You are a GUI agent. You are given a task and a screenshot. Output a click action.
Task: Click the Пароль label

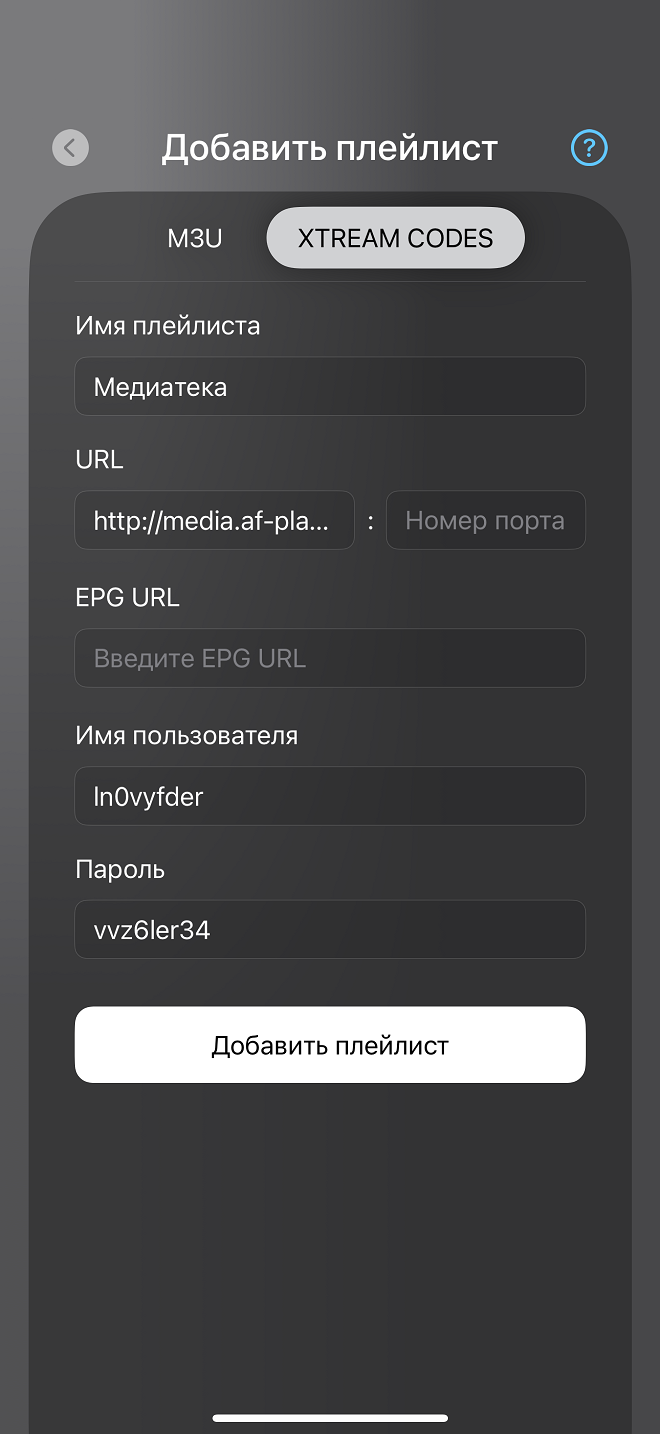120,869
